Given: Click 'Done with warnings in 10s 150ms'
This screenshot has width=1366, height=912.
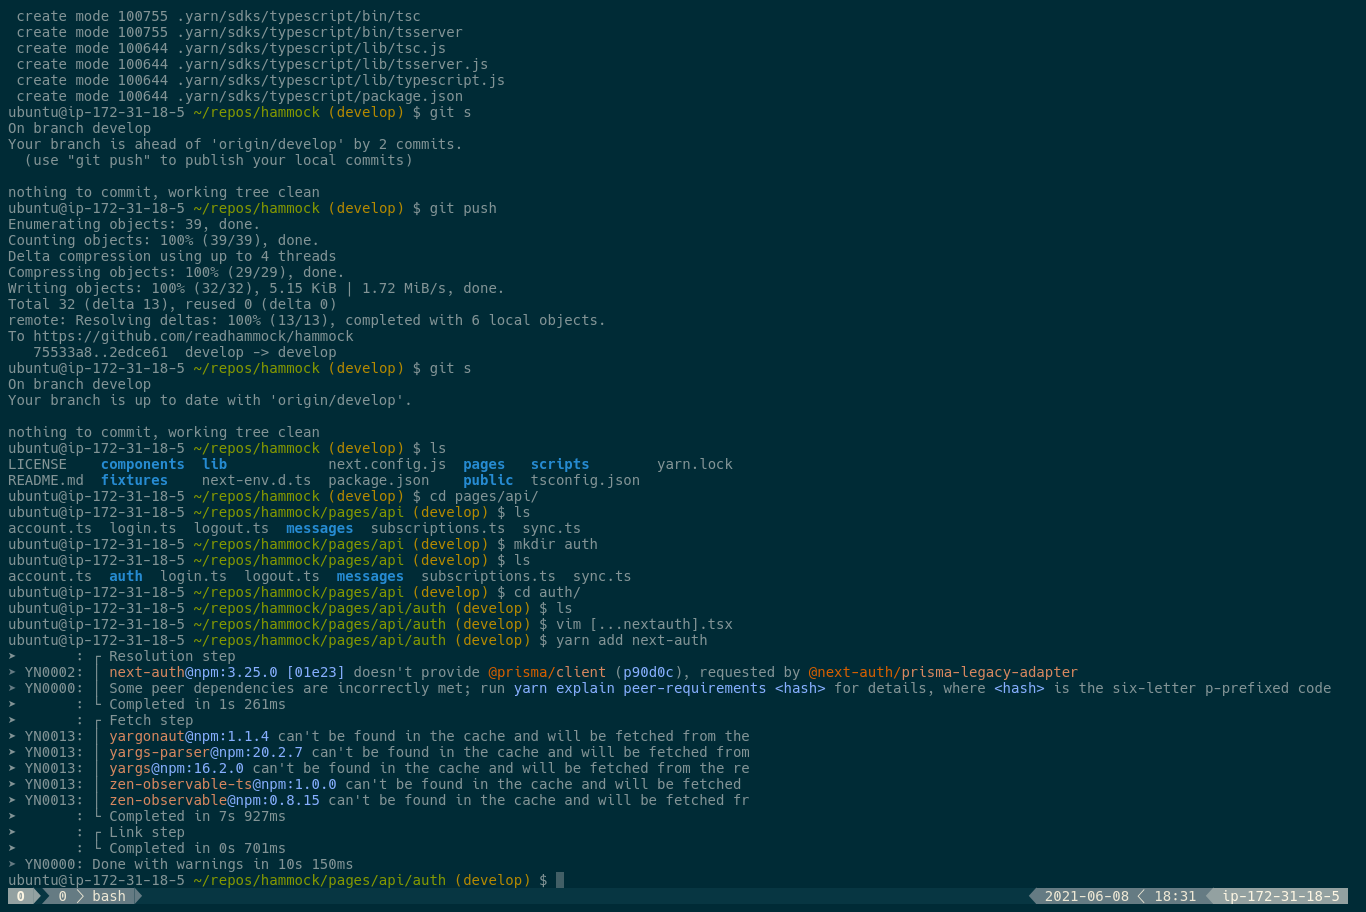Looking at the screenshot, I should tap(223, 864).
